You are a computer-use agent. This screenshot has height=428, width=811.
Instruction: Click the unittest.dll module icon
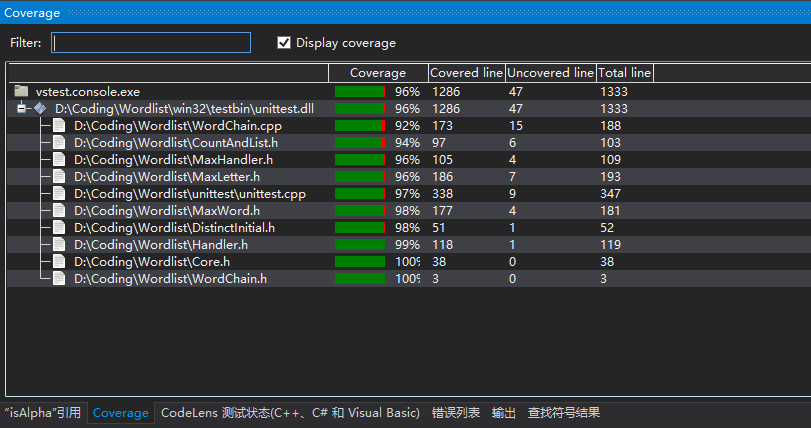[x=40, y=109]
